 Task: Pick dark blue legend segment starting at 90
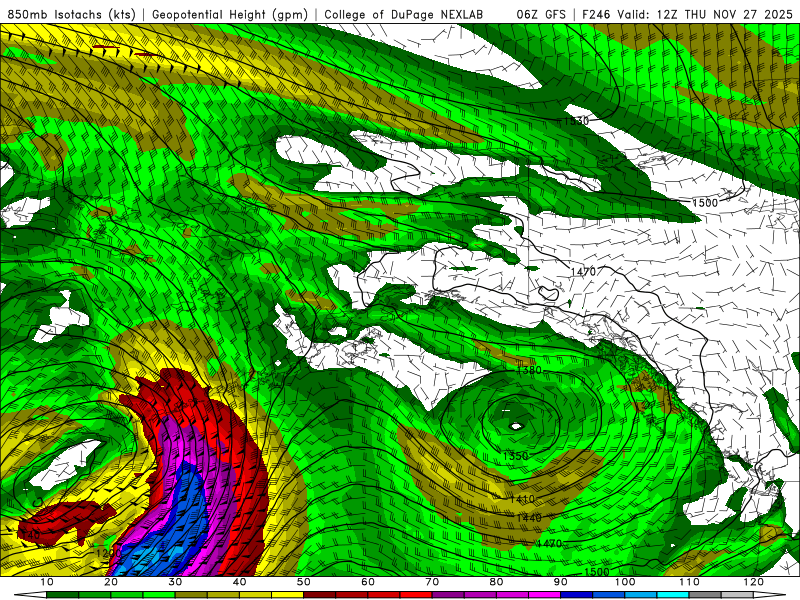pos(577,595)
